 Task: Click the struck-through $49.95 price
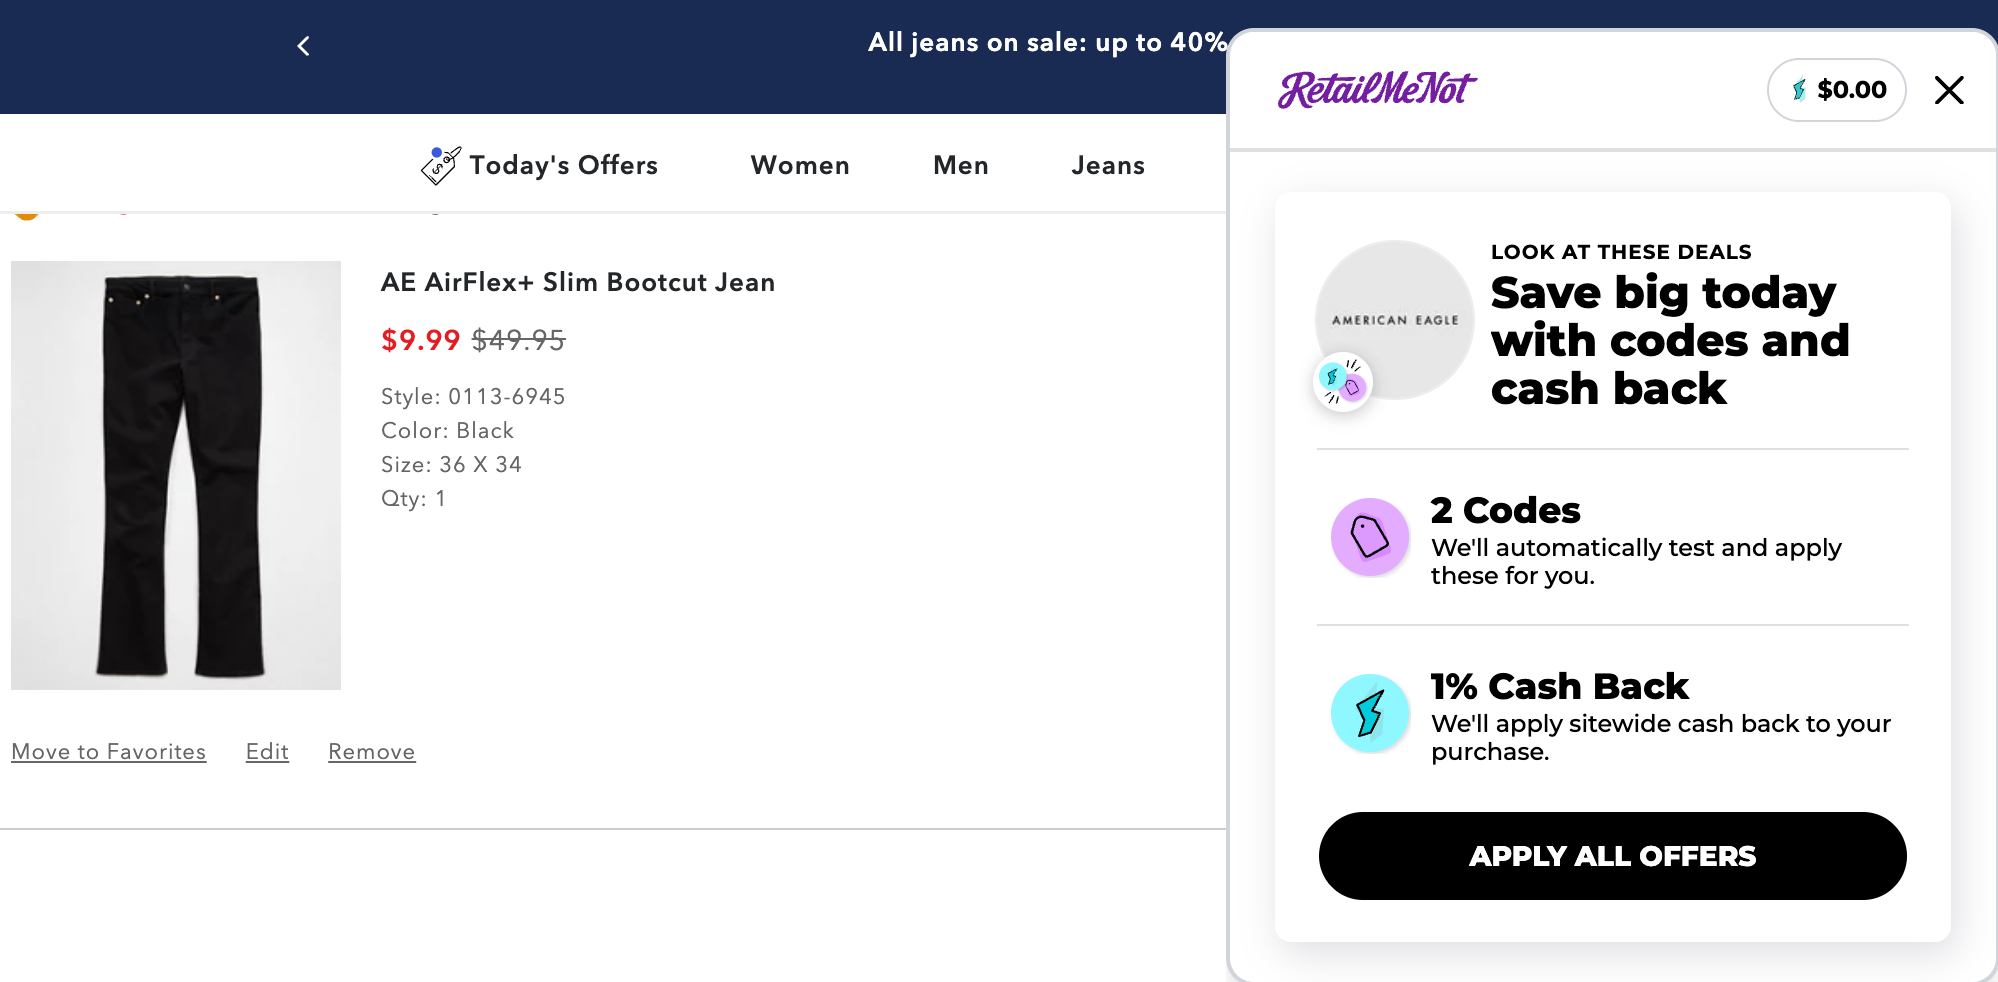click(518, 340)
